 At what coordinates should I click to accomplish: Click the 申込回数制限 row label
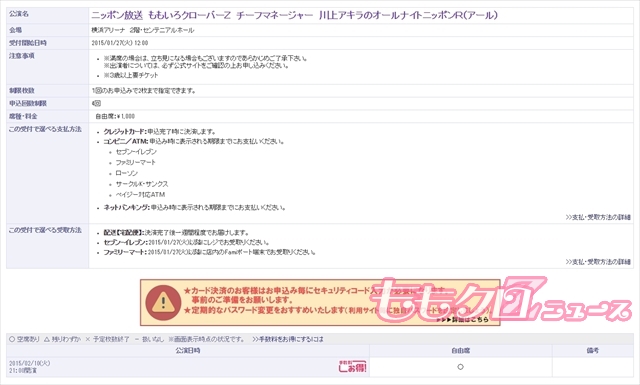coord(28,103)
